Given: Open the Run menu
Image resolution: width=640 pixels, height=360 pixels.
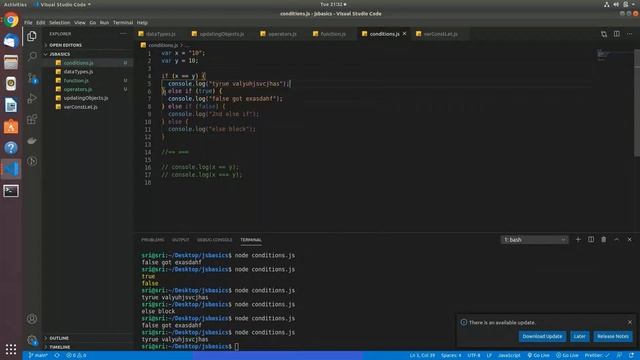Looking at the screenshot, I should coord(104,22).
